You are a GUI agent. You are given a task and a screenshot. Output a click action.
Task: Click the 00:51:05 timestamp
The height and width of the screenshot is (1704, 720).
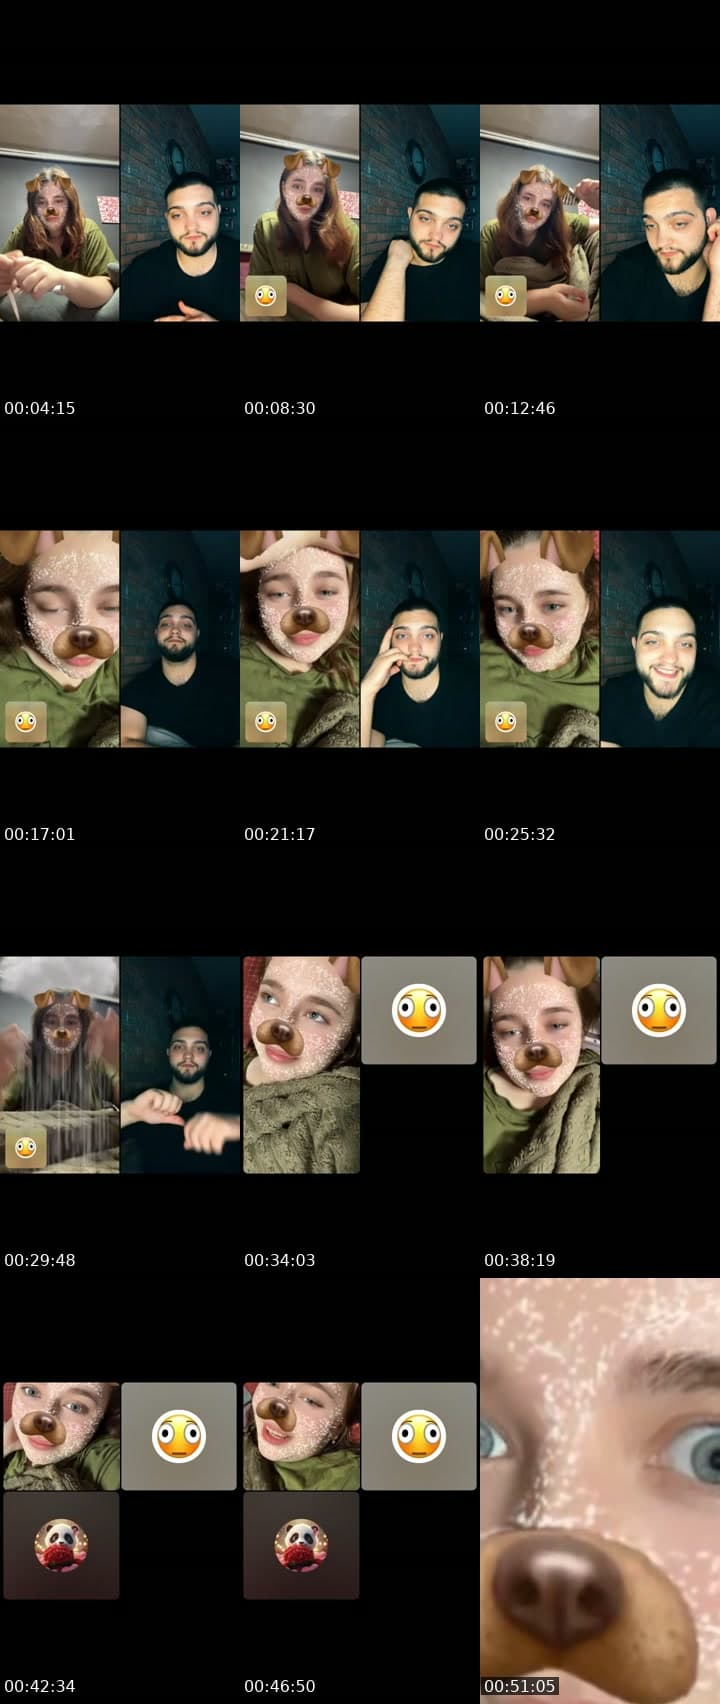(x=520, y=1686)
